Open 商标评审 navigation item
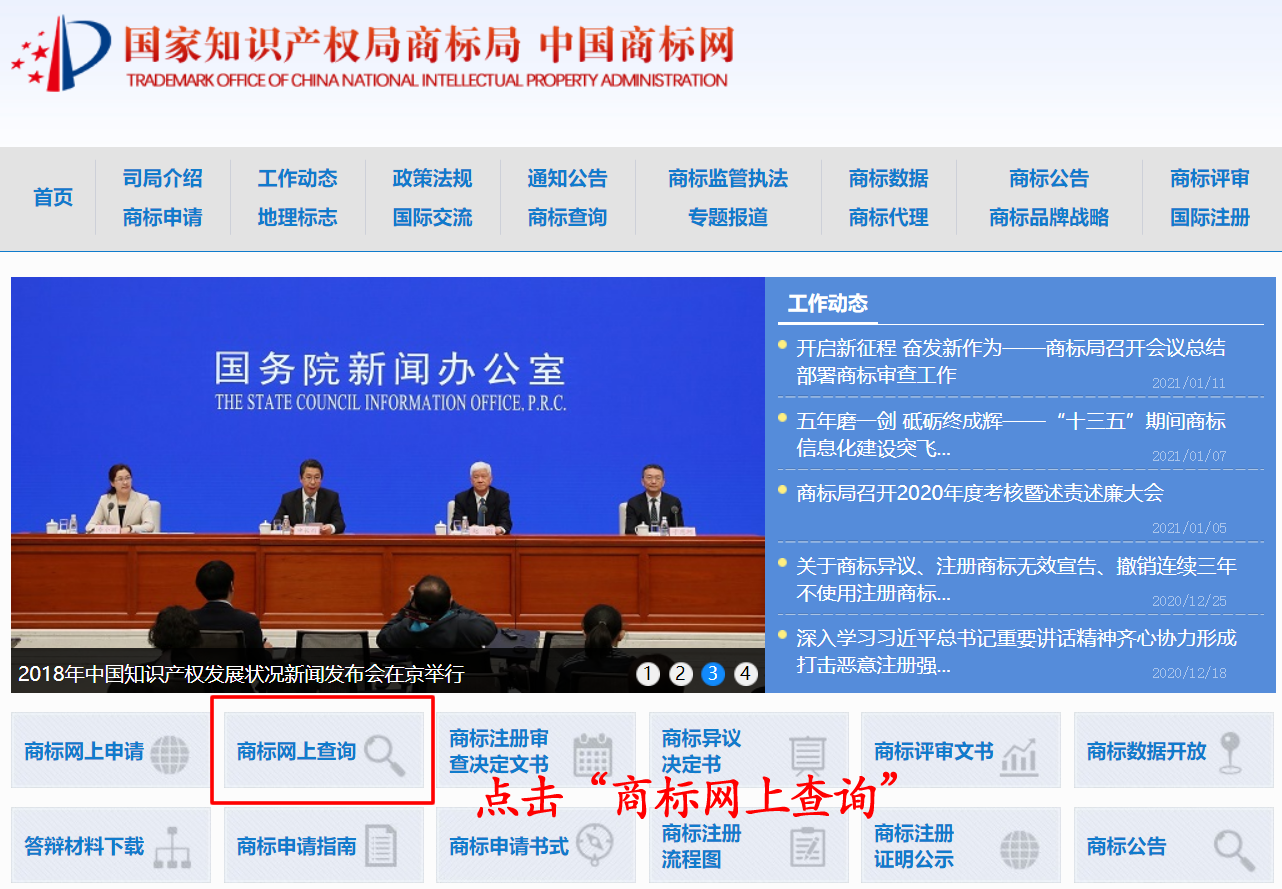The height and width of the screenshot is (889, 1282). tap(1210, 178)
